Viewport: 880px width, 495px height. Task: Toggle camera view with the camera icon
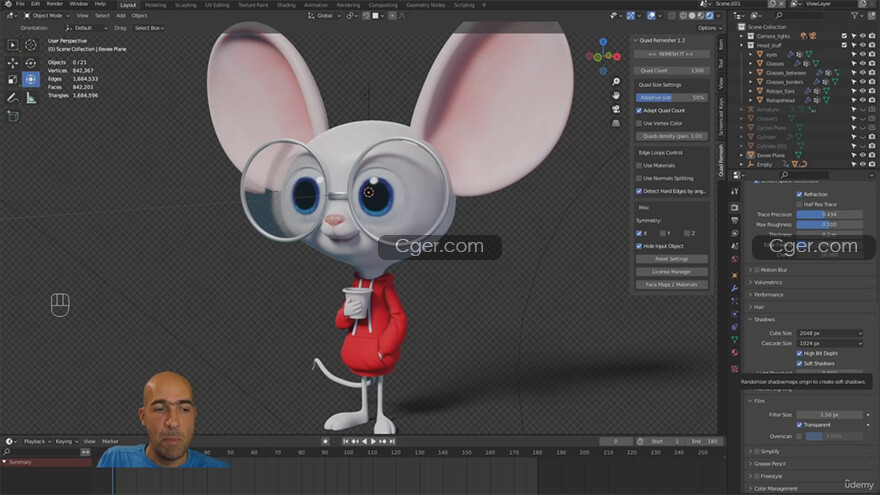coord(616,109)
